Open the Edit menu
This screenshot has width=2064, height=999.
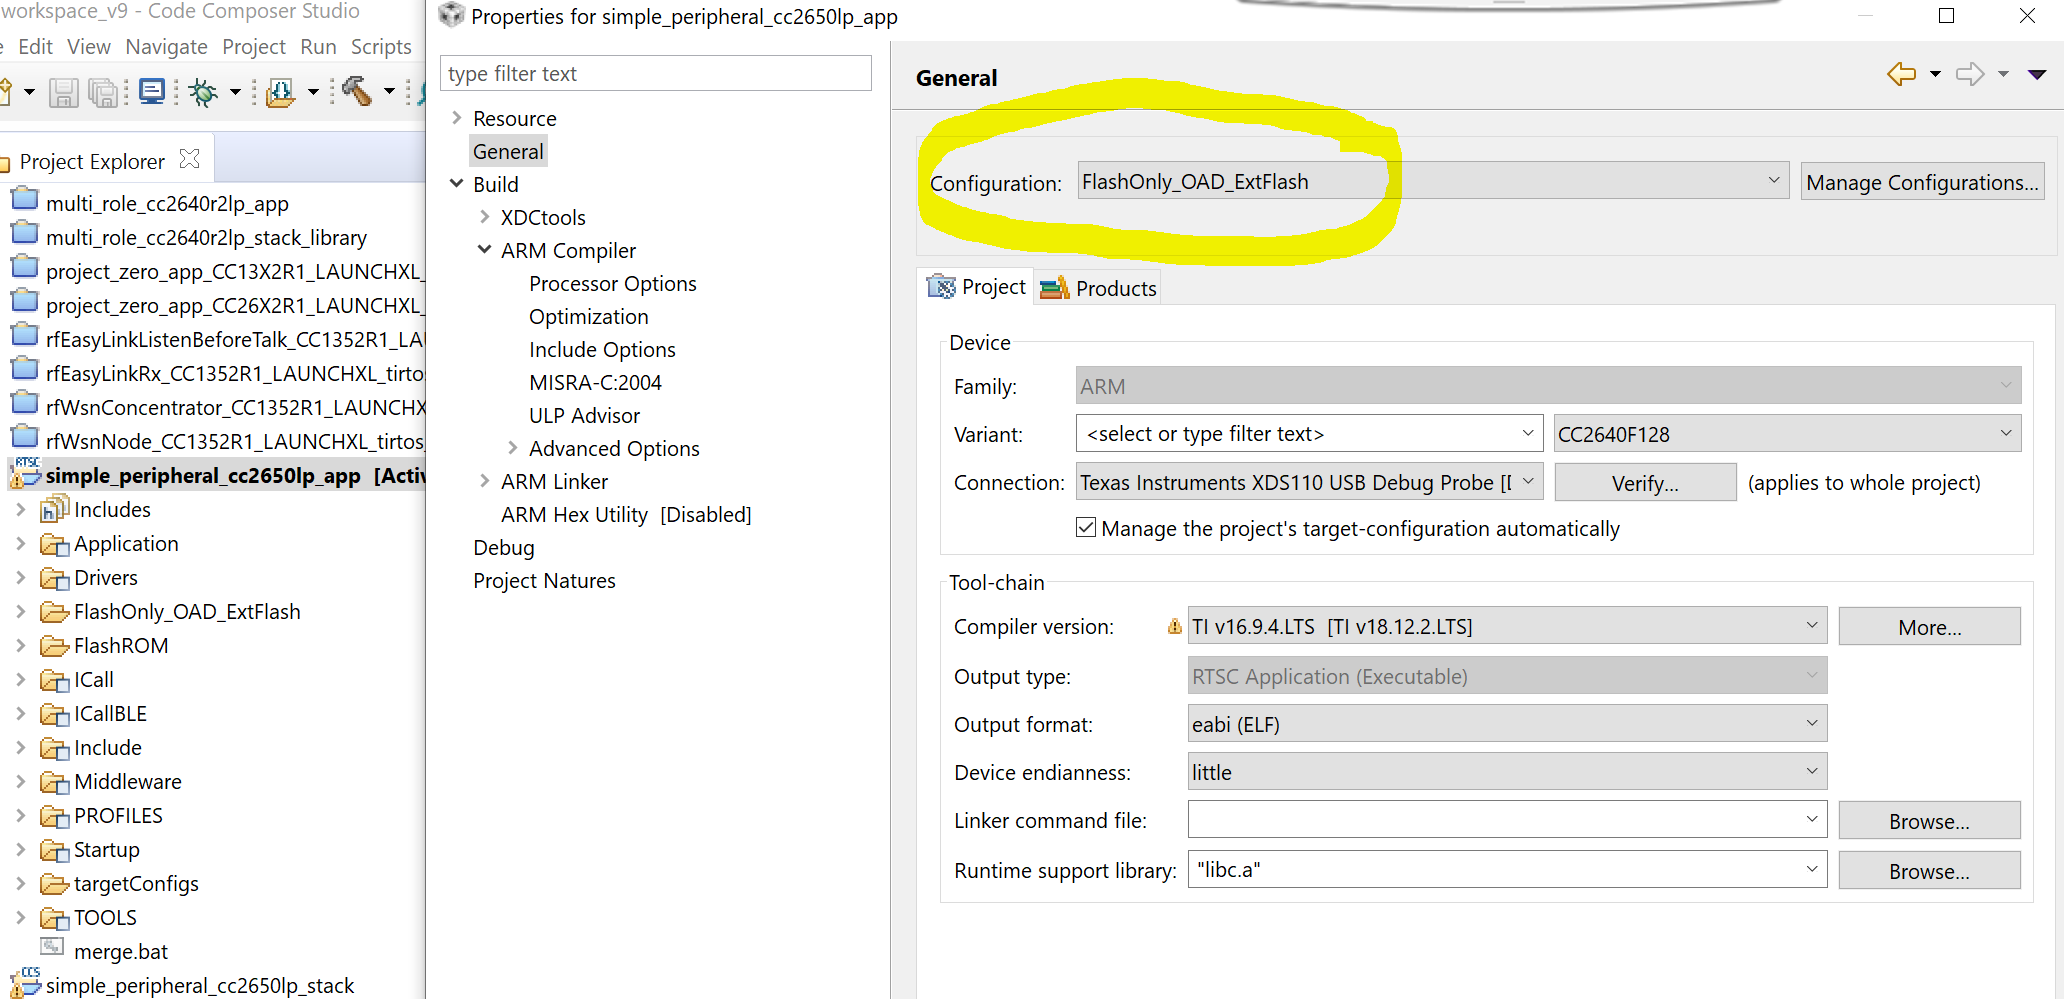(35, 47)
